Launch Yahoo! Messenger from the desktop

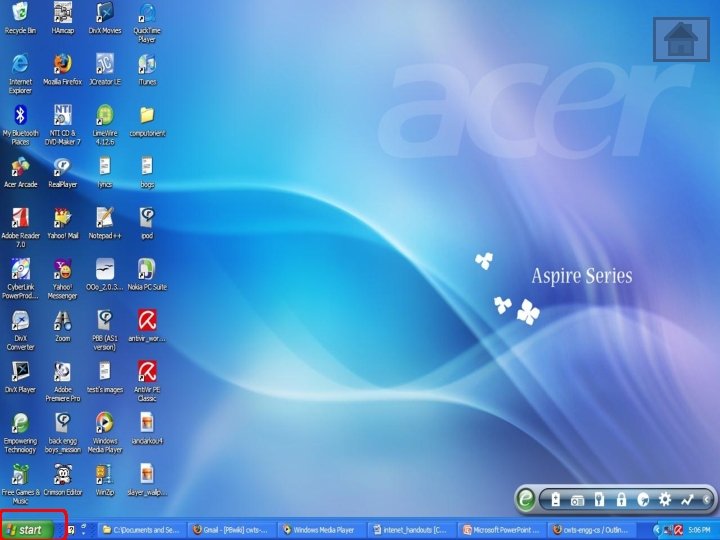63,269
